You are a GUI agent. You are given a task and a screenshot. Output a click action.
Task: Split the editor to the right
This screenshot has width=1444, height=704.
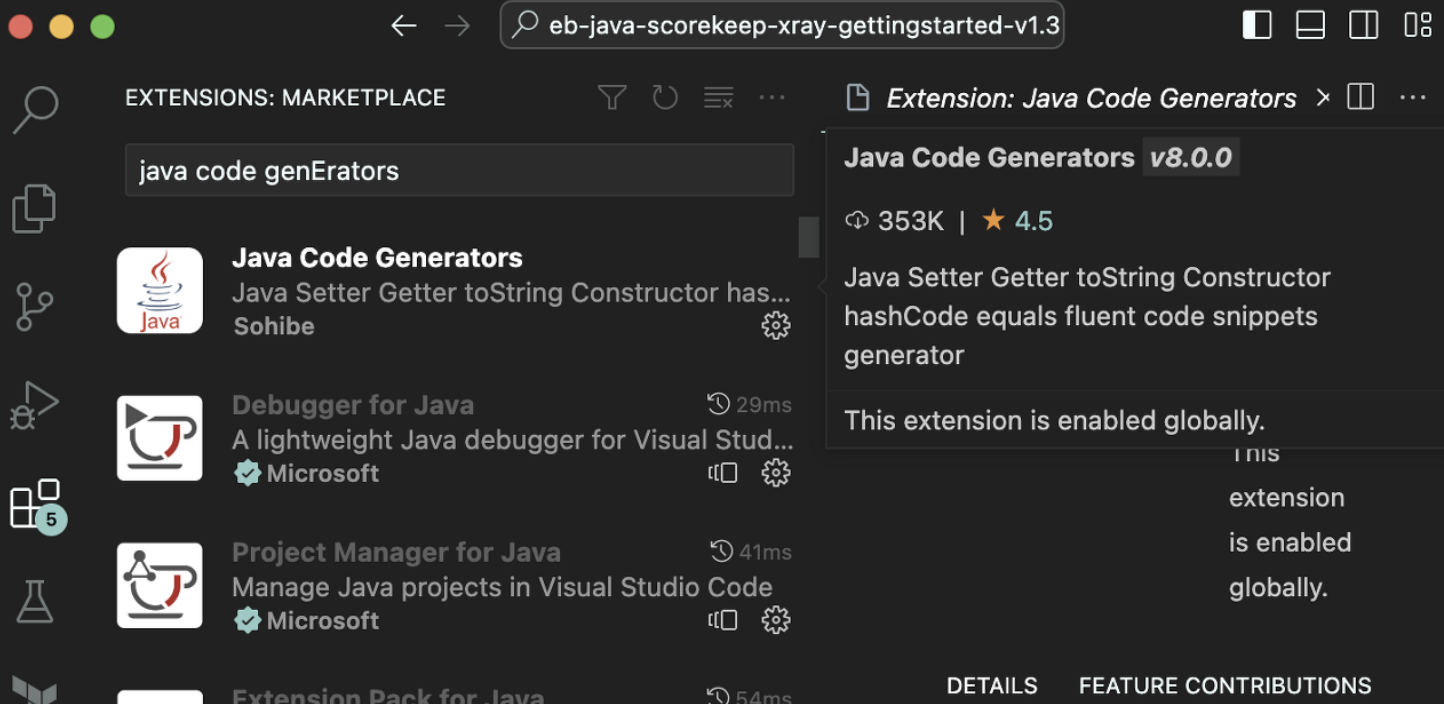pyautogui.click(x=1361, y=97)
